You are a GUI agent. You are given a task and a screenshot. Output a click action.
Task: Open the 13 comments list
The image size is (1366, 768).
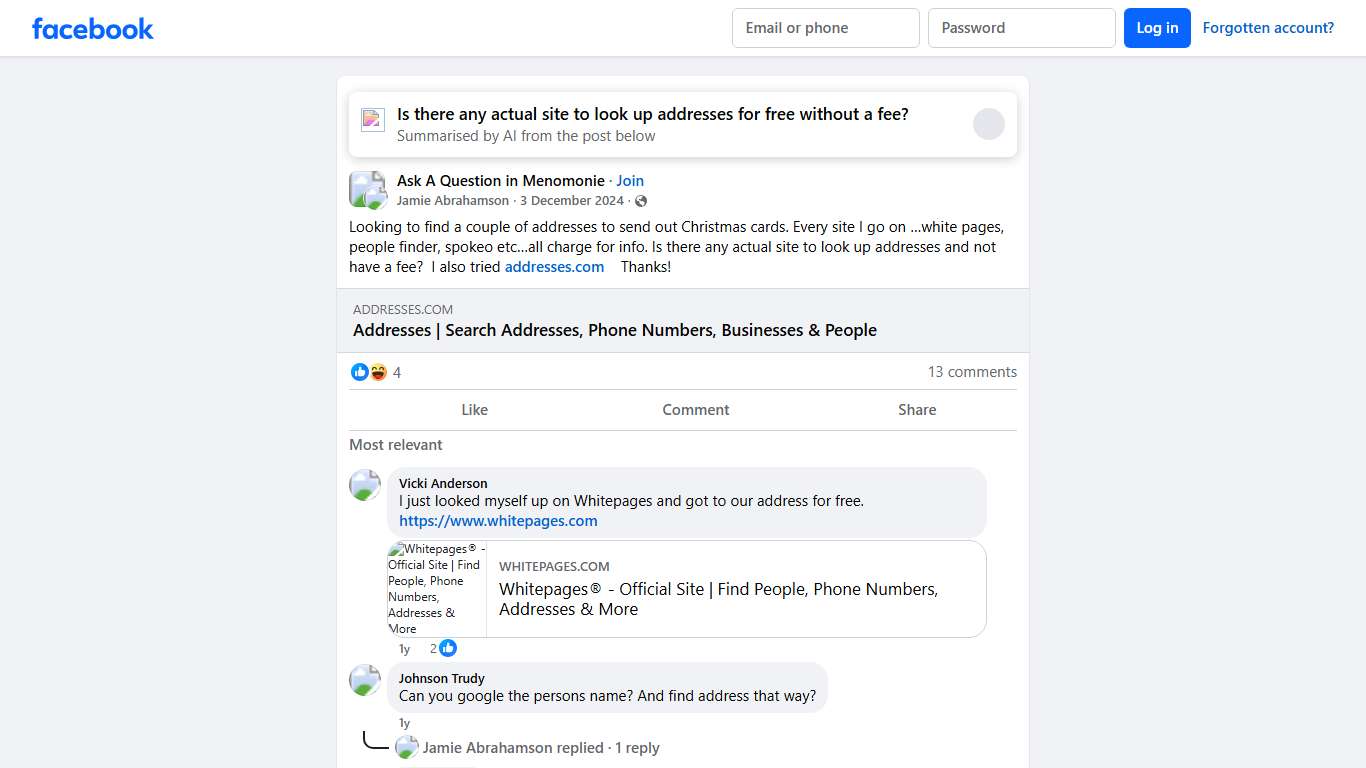972,372
